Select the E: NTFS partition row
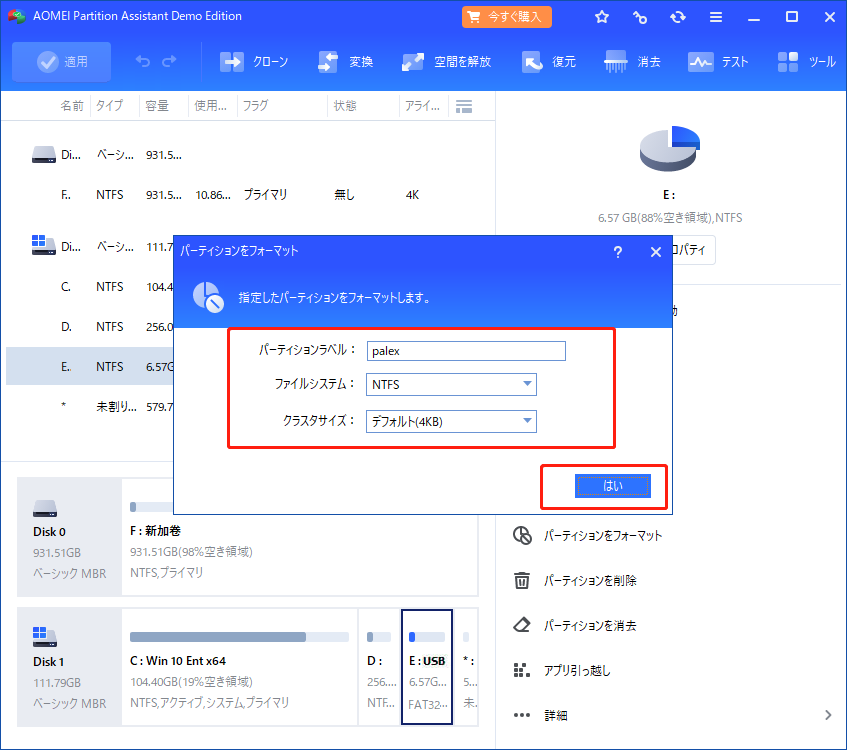This screenshot has height=750, width=847. (x=90, y=367)
